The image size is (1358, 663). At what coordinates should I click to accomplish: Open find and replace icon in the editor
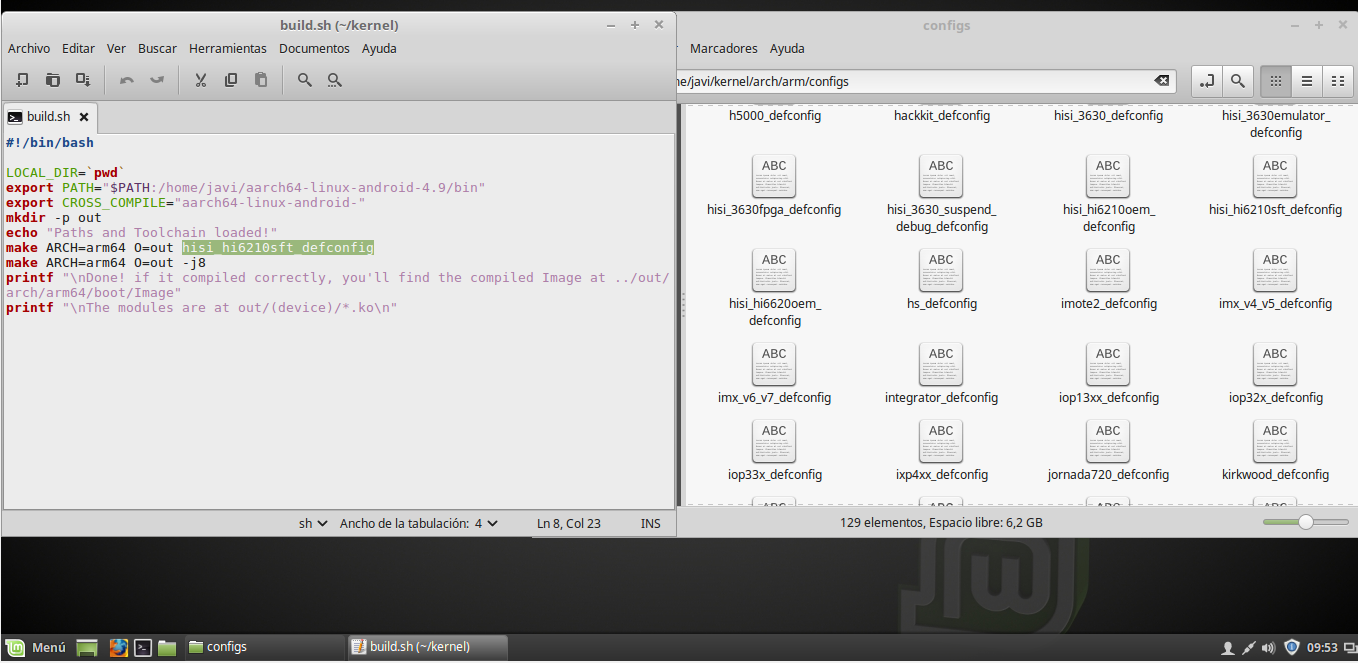[335, 80]
